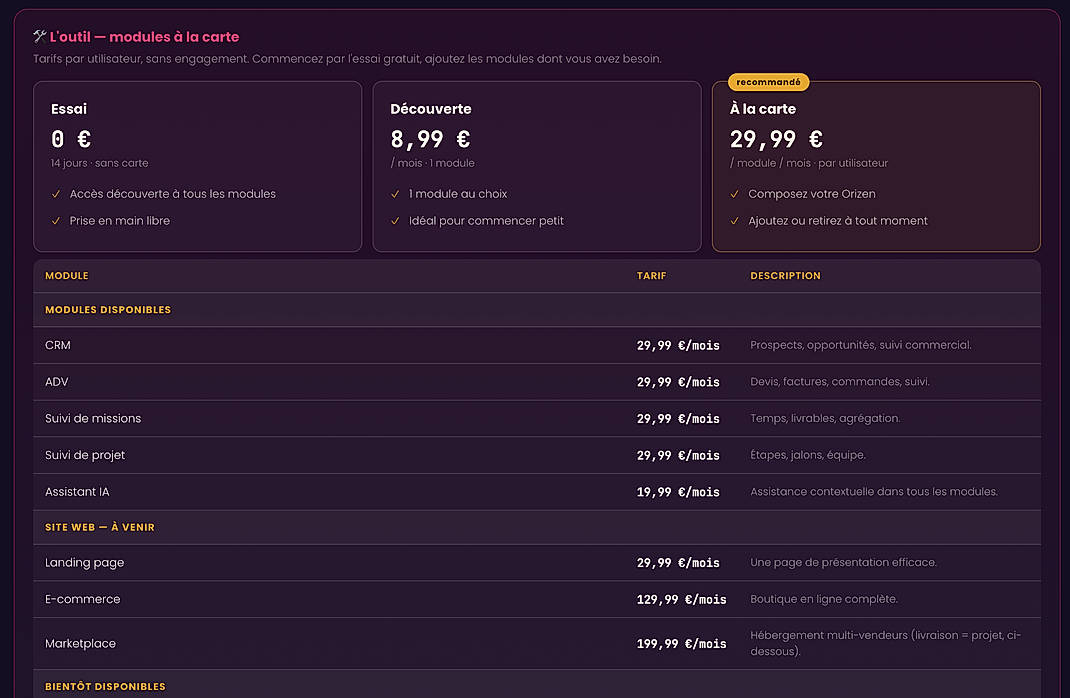Click checkmark next to 'Idéal pour commencer petit'

click(395, 221)
